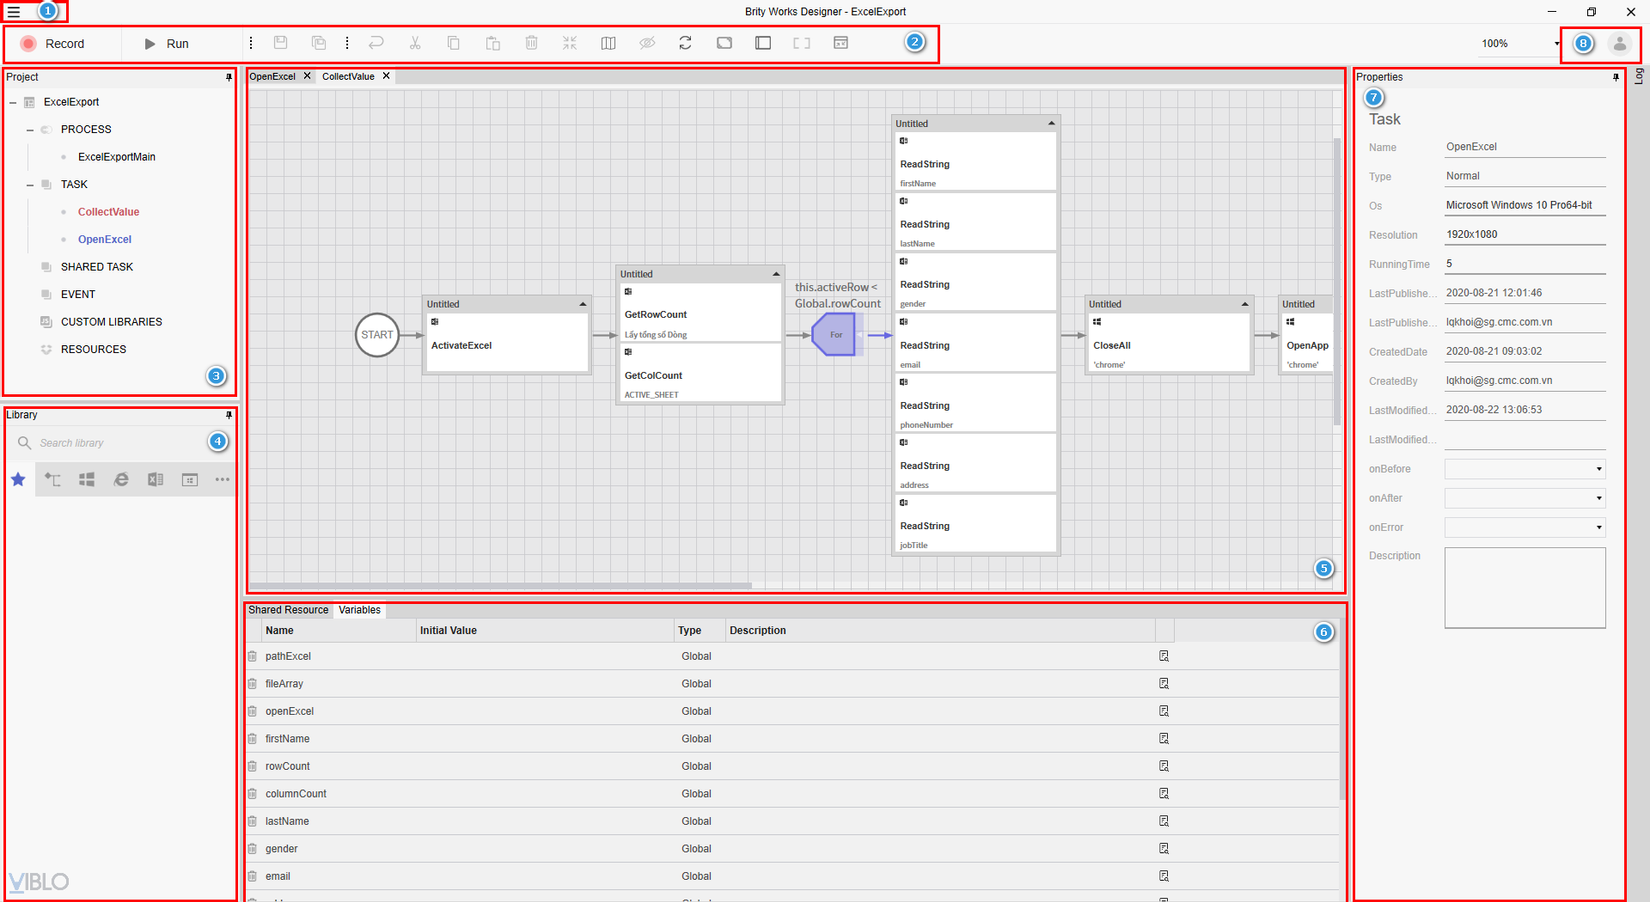Screen dimensions: 1650x902
Task: Click the task Name field
Action: click(x=1525, y=147)
